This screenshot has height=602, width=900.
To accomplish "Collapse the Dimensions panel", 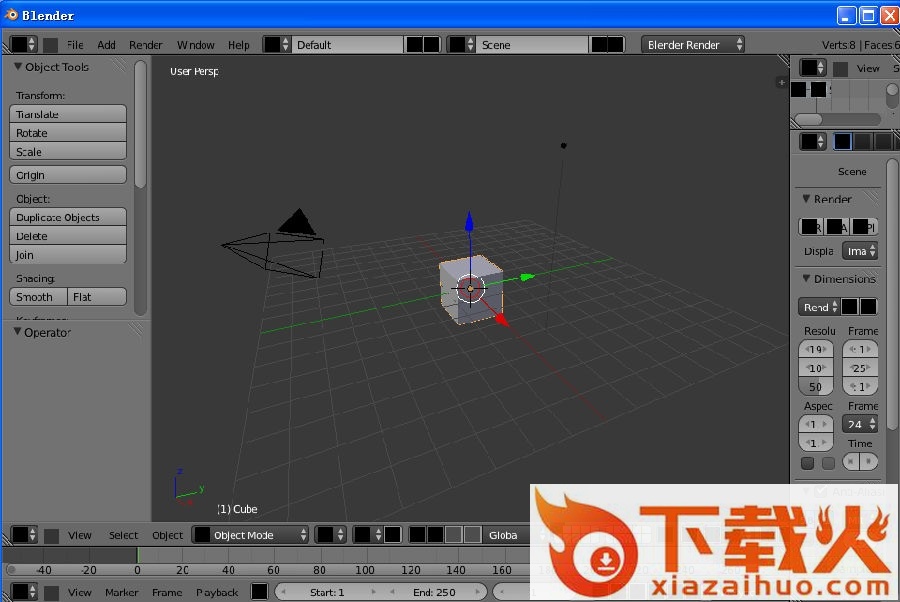I will pyautogui.click(x=806, y=278).
